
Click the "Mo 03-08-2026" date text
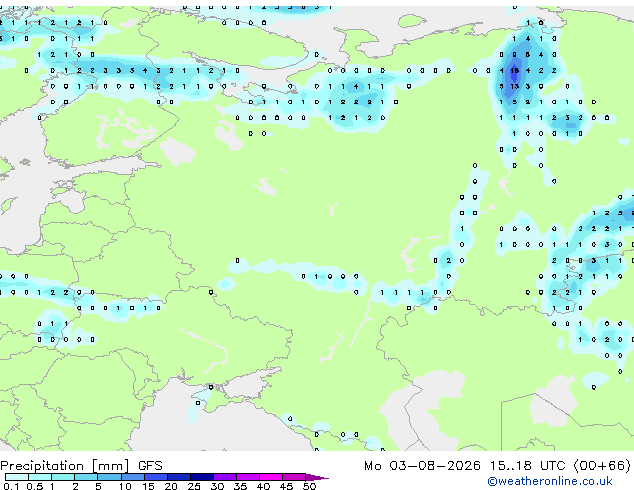tap(422, 466)
